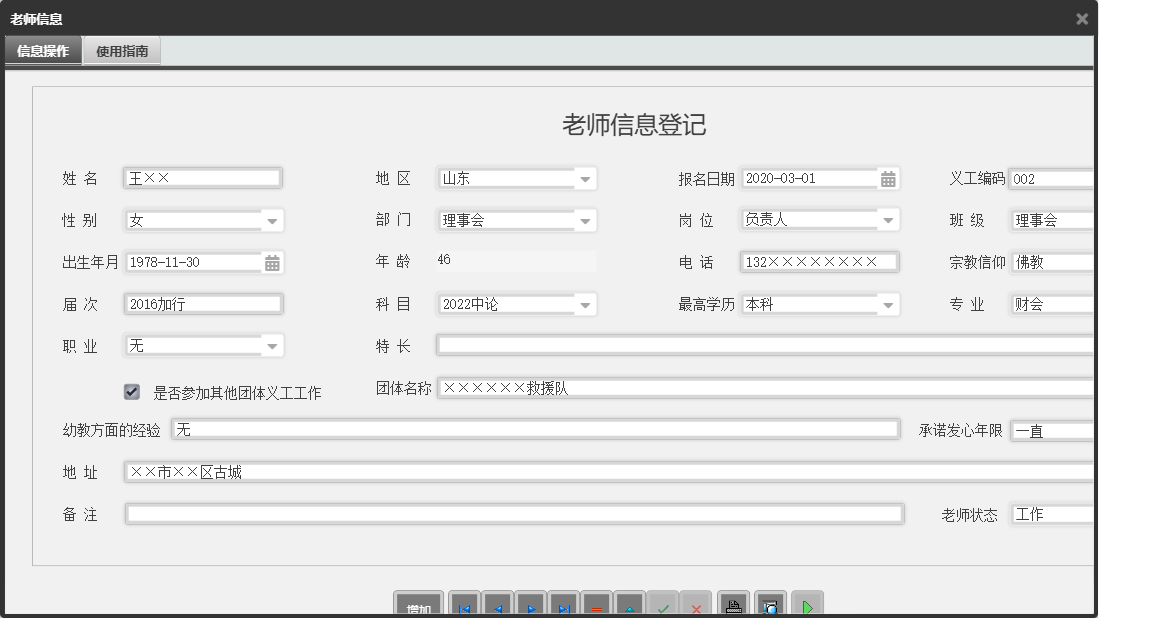Screen dimensions: 1174x627
Task: Open the 报名日期 date picker
Action: (888, 178)
